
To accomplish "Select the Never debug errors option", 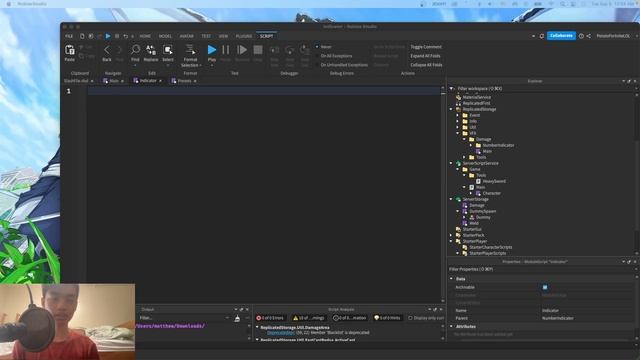I will coord(323,47).
